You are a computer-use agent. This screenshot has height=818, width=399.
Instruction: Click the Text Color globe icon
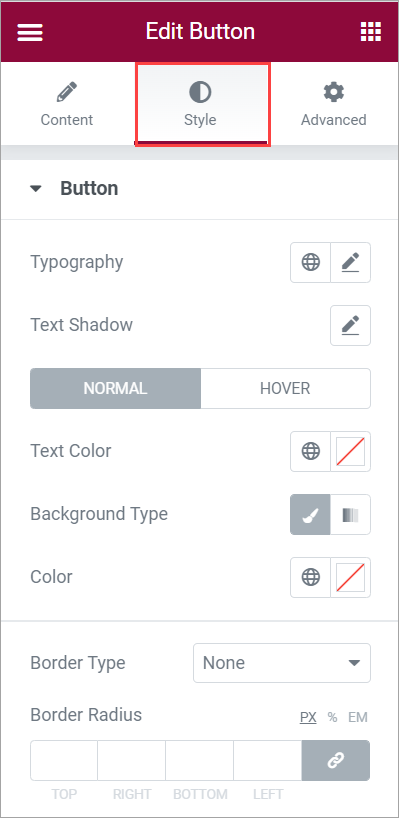point(310,451)
